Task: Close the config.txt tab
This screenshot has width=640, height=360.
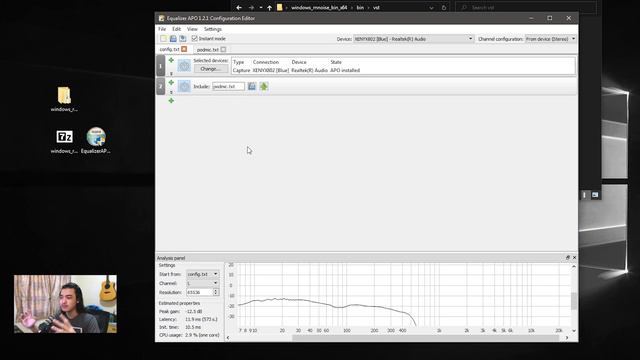Action: click(x=184, y=49)
